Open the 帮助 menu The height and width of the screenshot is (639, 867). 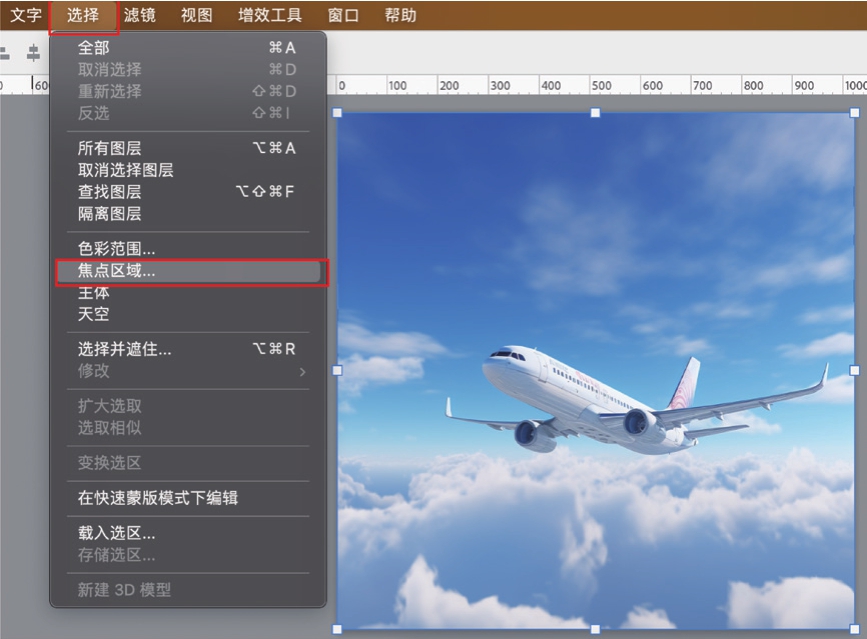(x=400, y=15)
